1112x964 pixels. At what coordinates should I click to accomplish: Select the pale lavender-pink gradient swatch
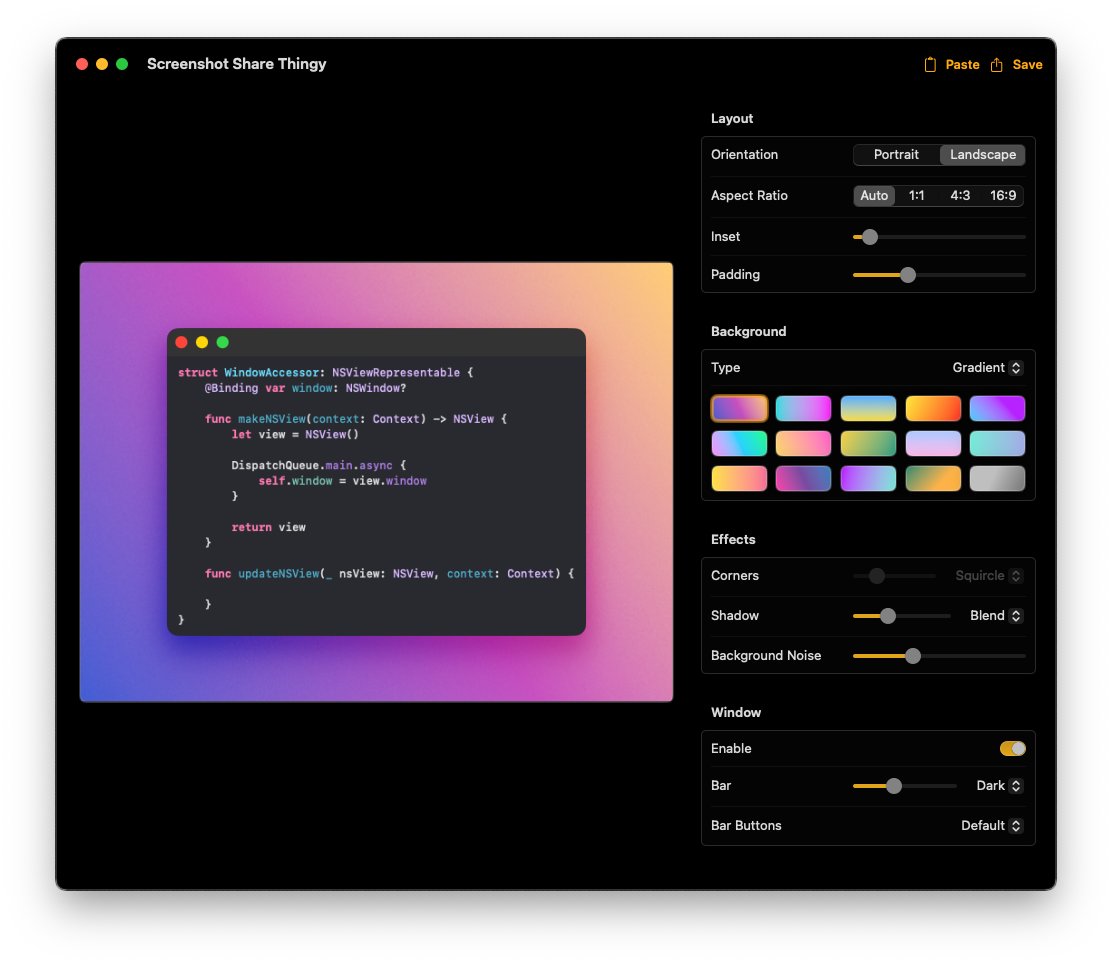(933, 443)
